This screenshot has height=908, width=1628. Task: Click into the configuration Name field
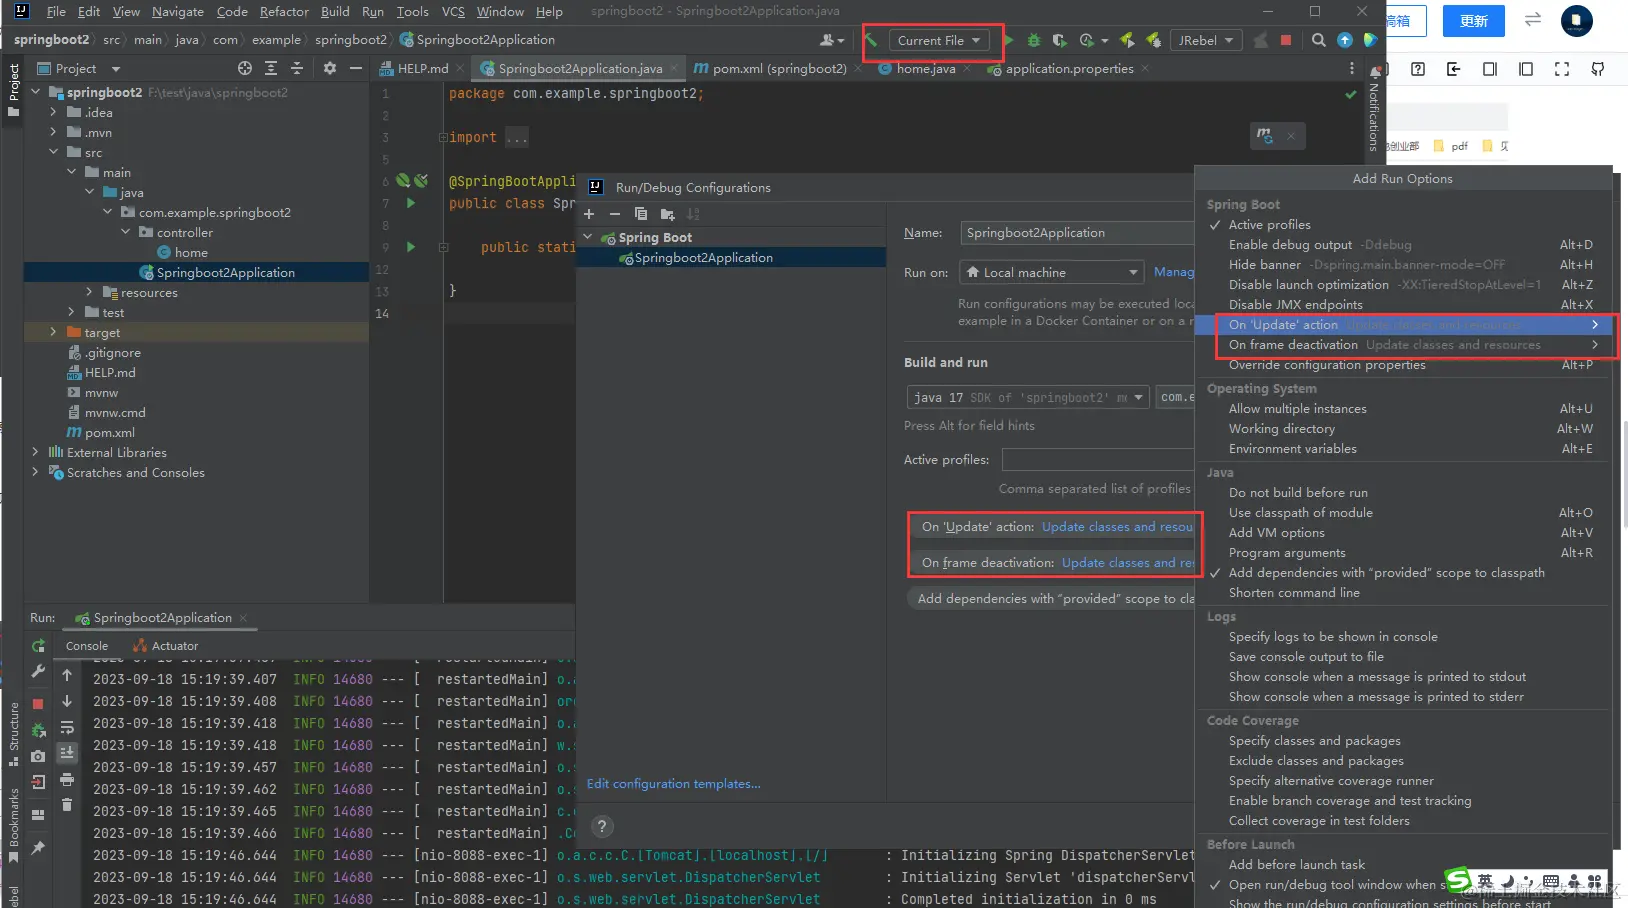(x=1077, y=233)
